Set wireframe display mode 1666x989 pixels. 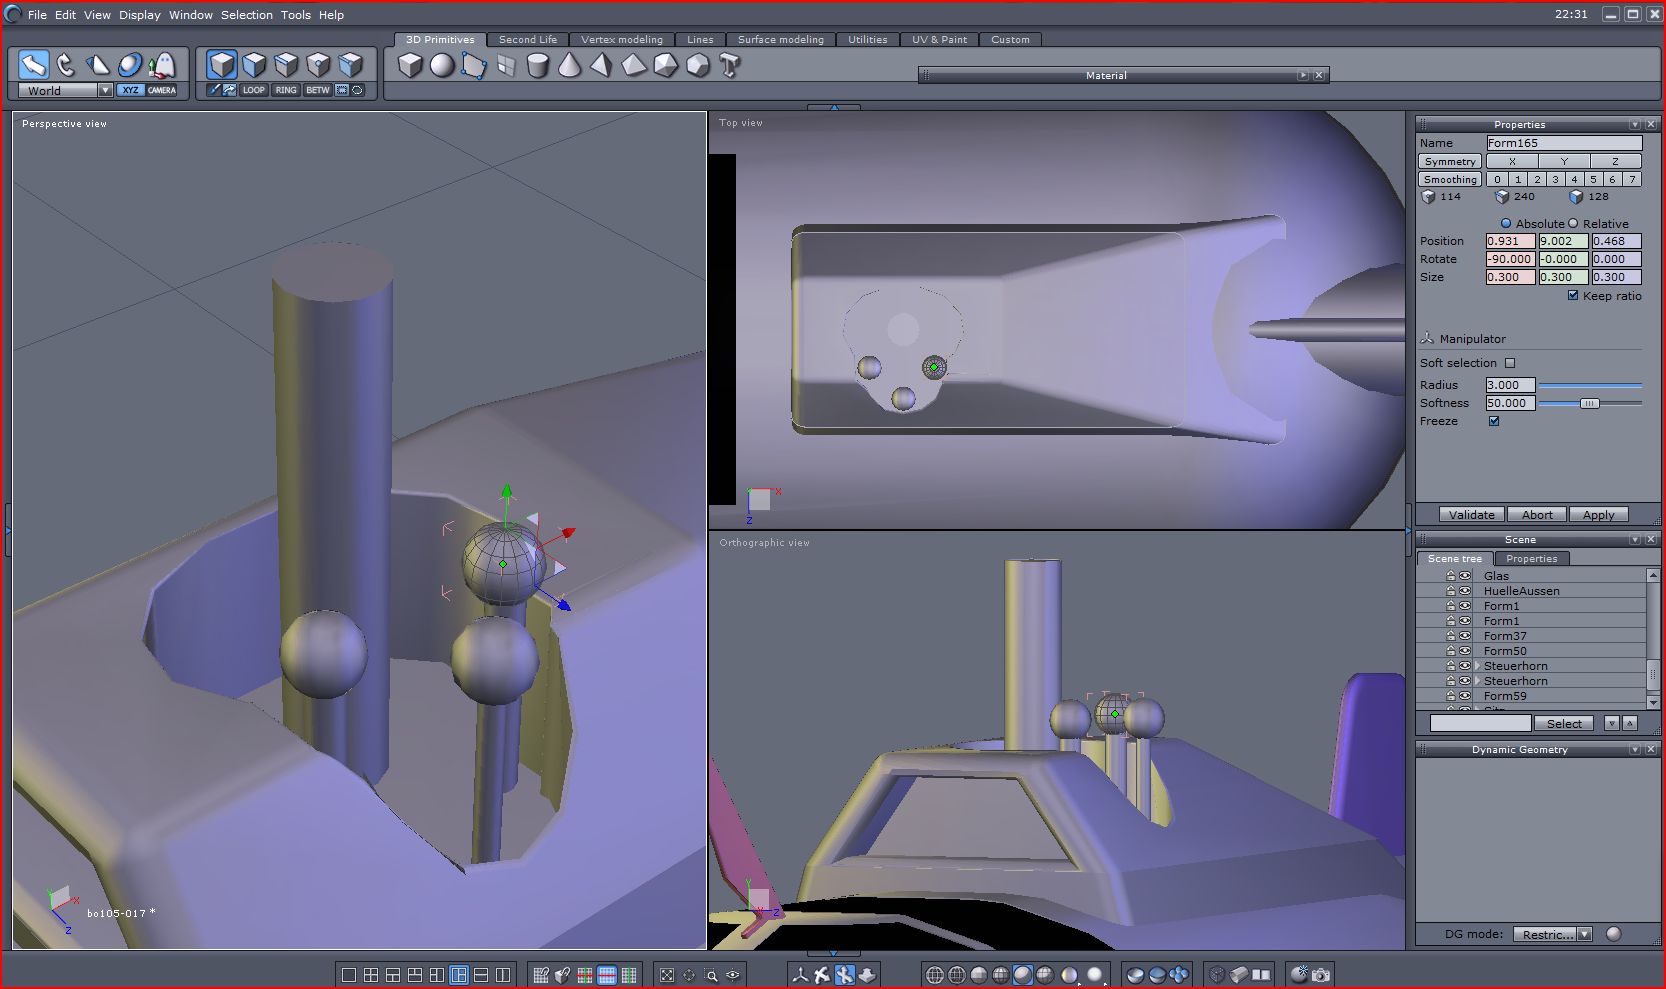[x=935, y=975]
